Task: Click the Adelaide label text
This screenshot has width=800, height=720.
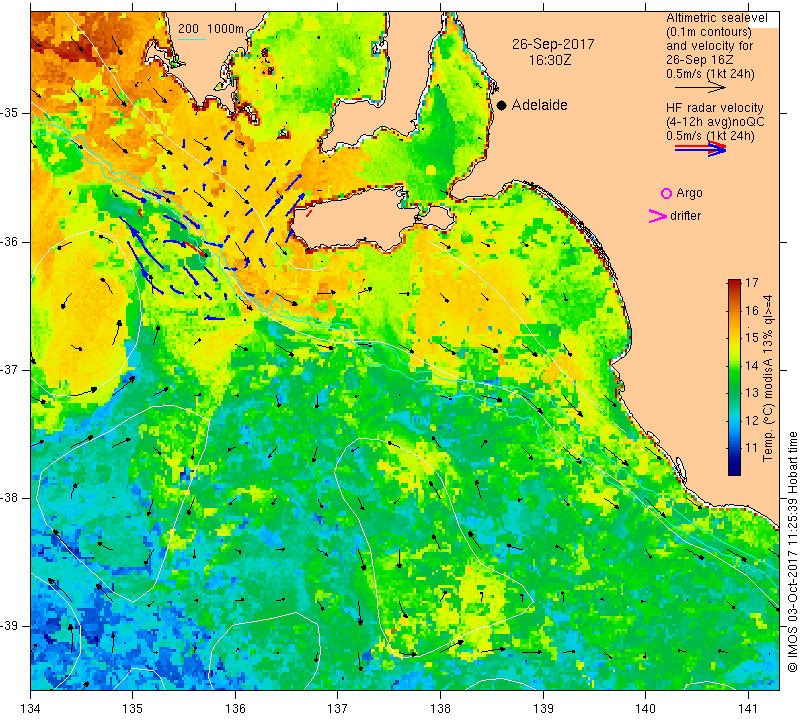Action: click(x=539, y=105)
